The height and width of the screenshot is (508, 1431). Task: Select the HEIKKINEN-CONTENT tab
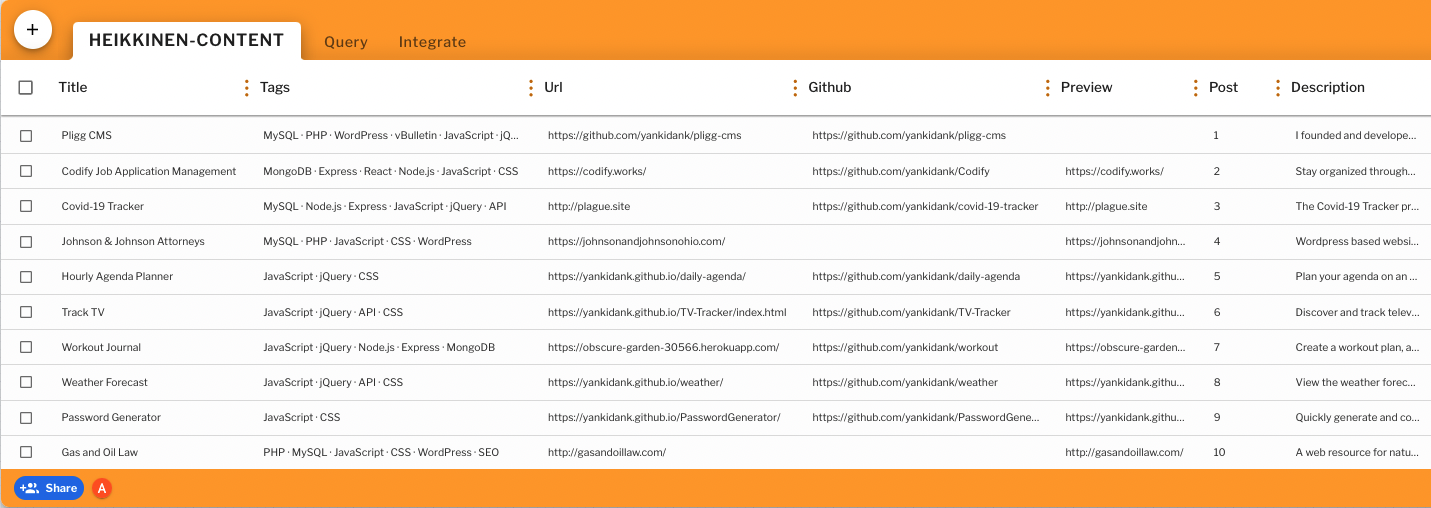(x=187, y=41)
